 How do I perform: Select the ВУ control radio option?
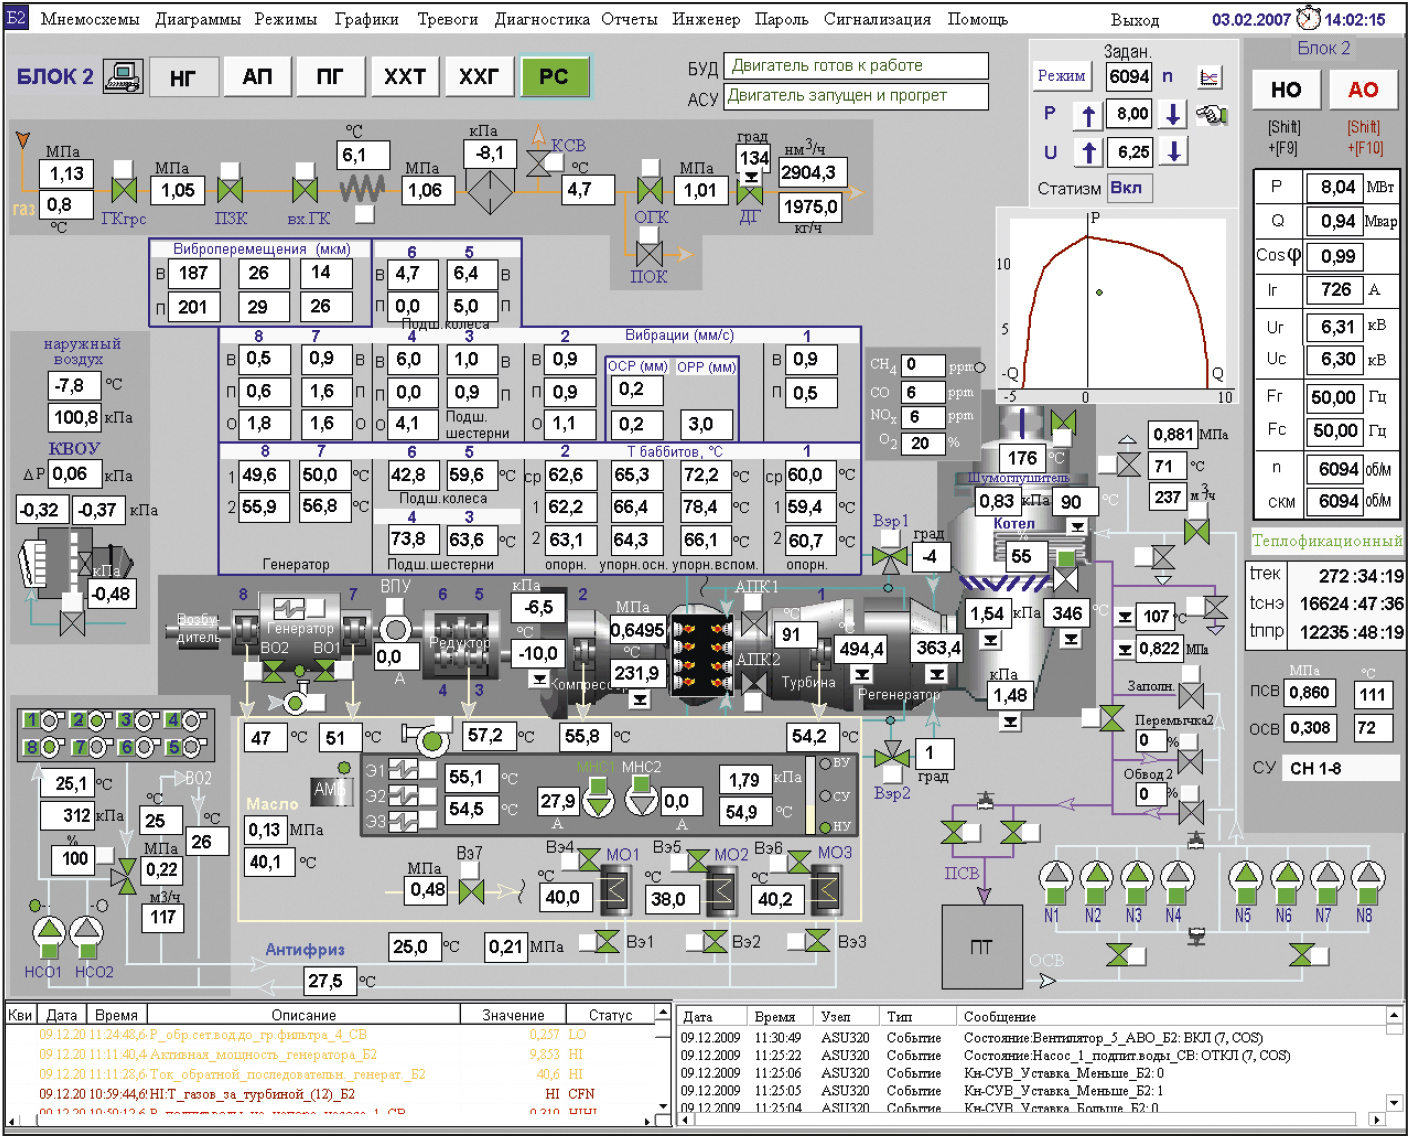[826, 763]
